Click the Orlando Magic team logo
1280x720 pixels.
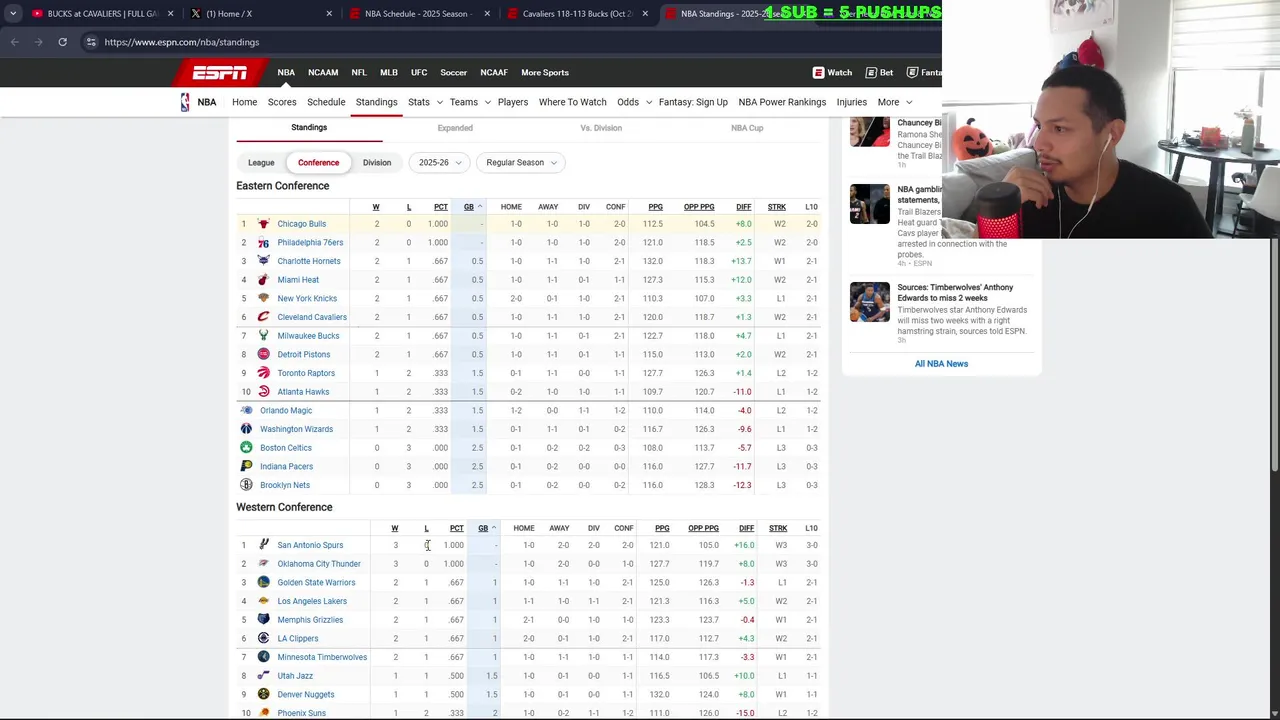pos(246,410)
